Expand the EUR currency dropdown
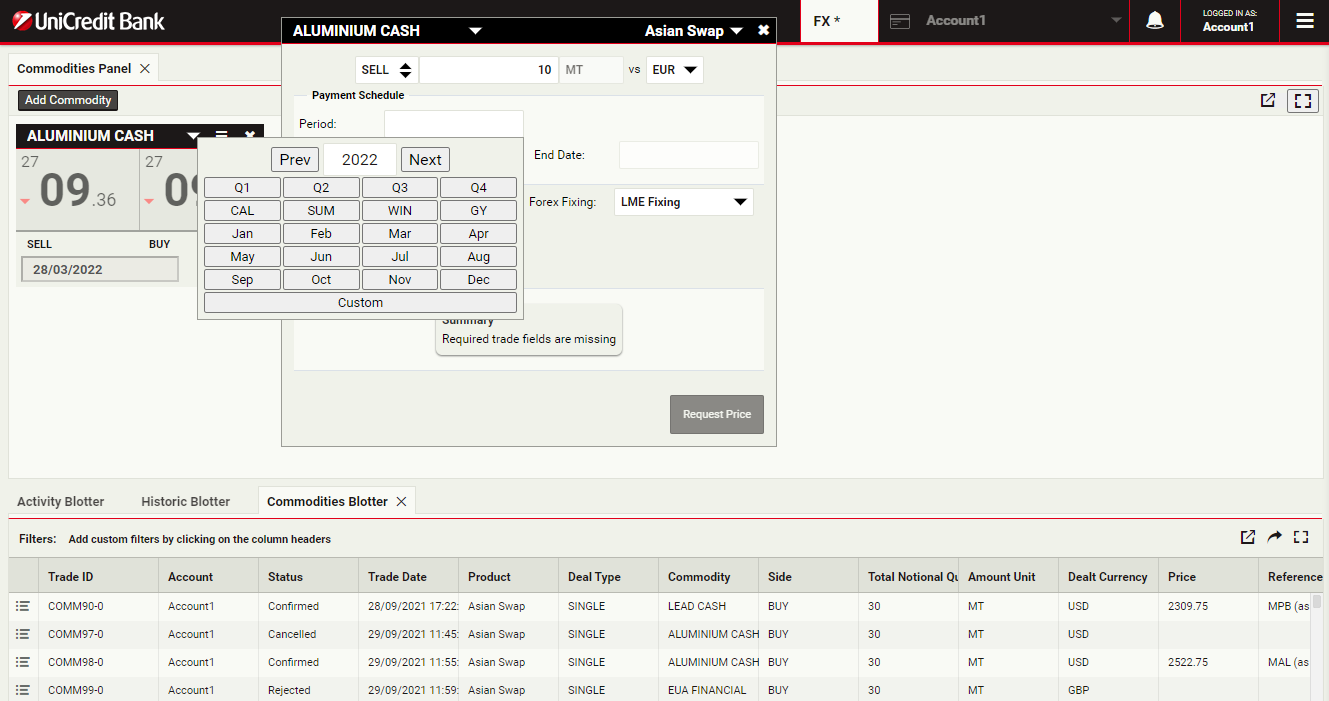This screenshot has height=701, width=1329. point(675,70)
